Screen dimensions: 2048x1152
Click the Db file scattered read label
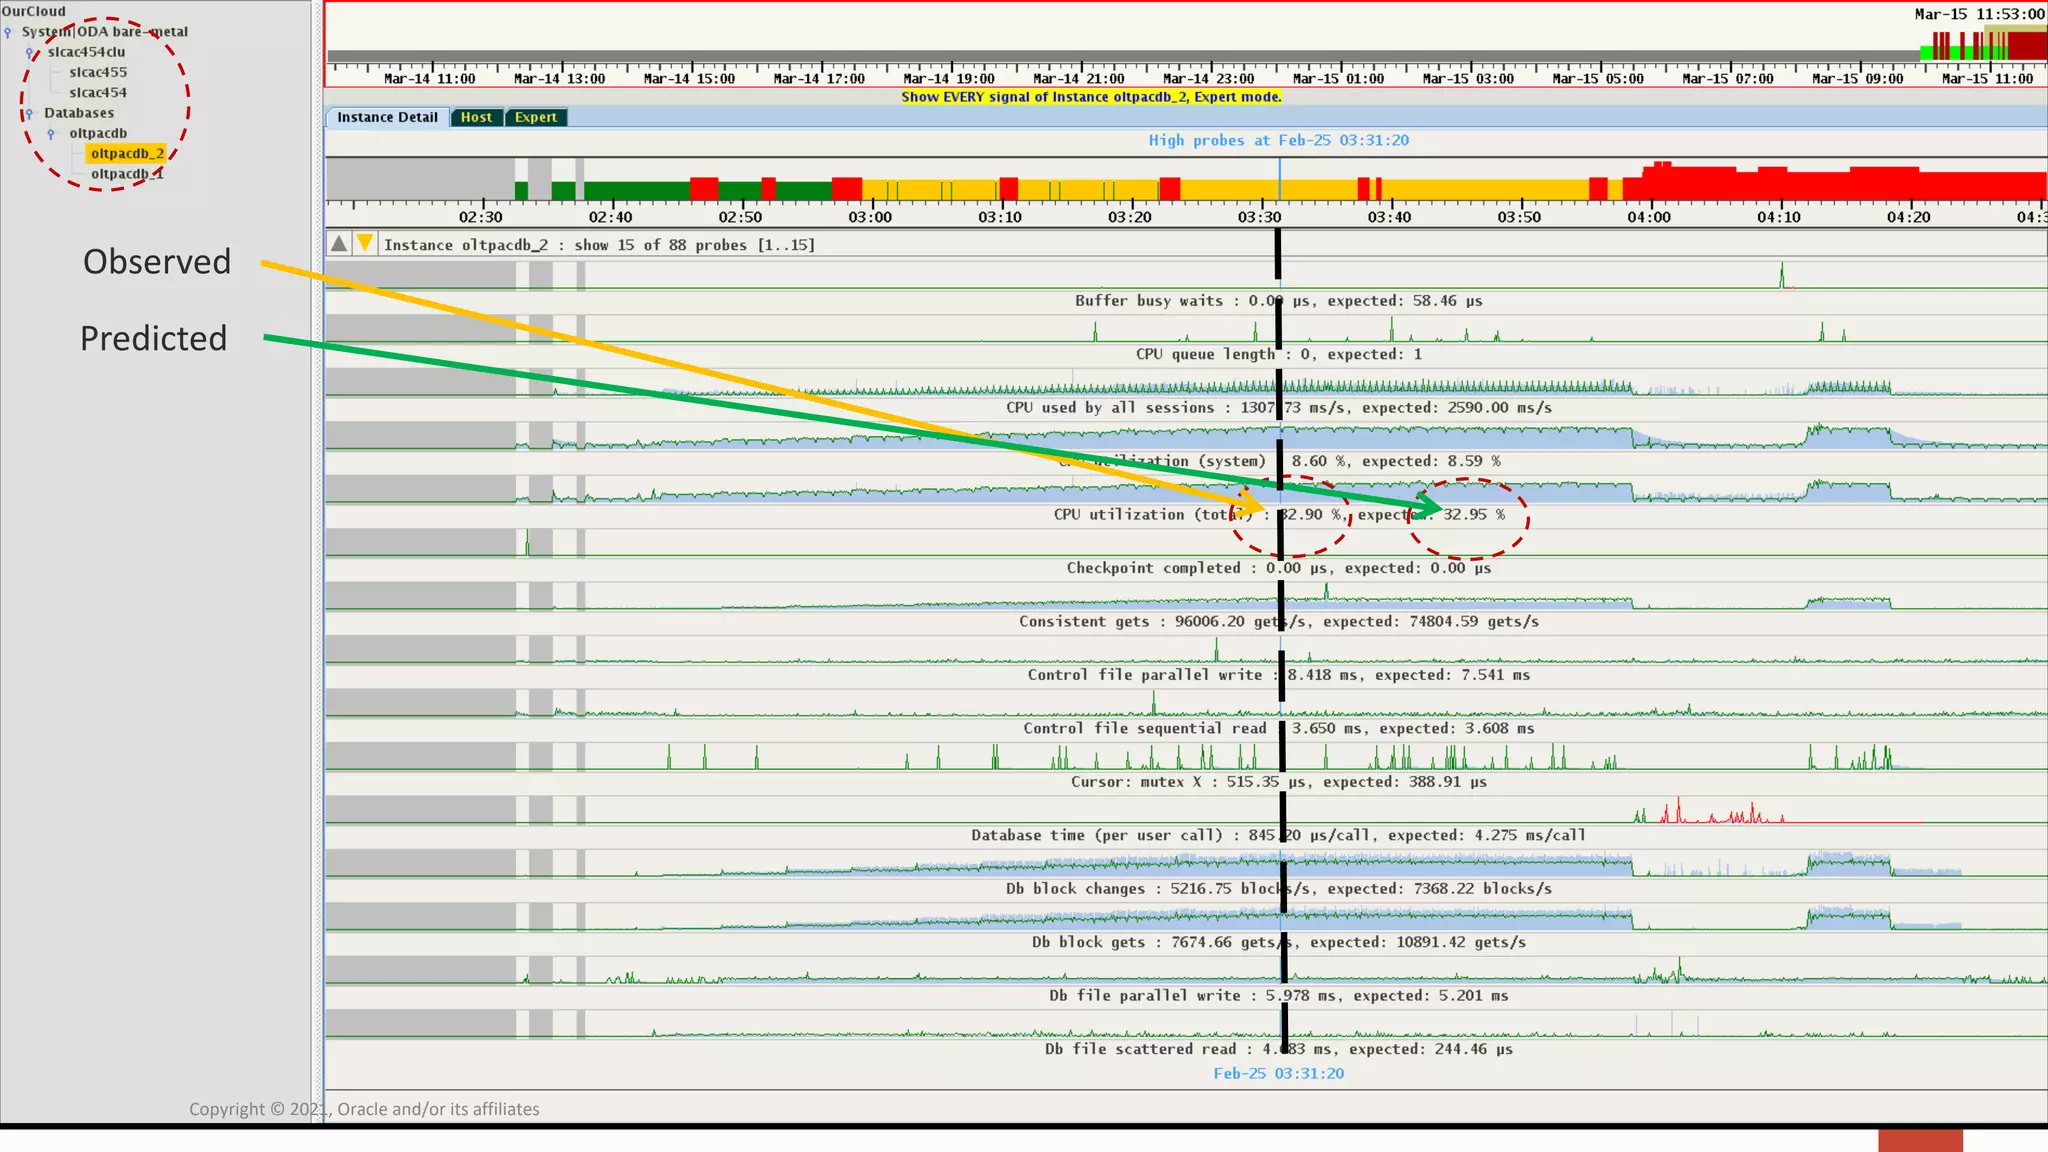pos(1279,1049)
